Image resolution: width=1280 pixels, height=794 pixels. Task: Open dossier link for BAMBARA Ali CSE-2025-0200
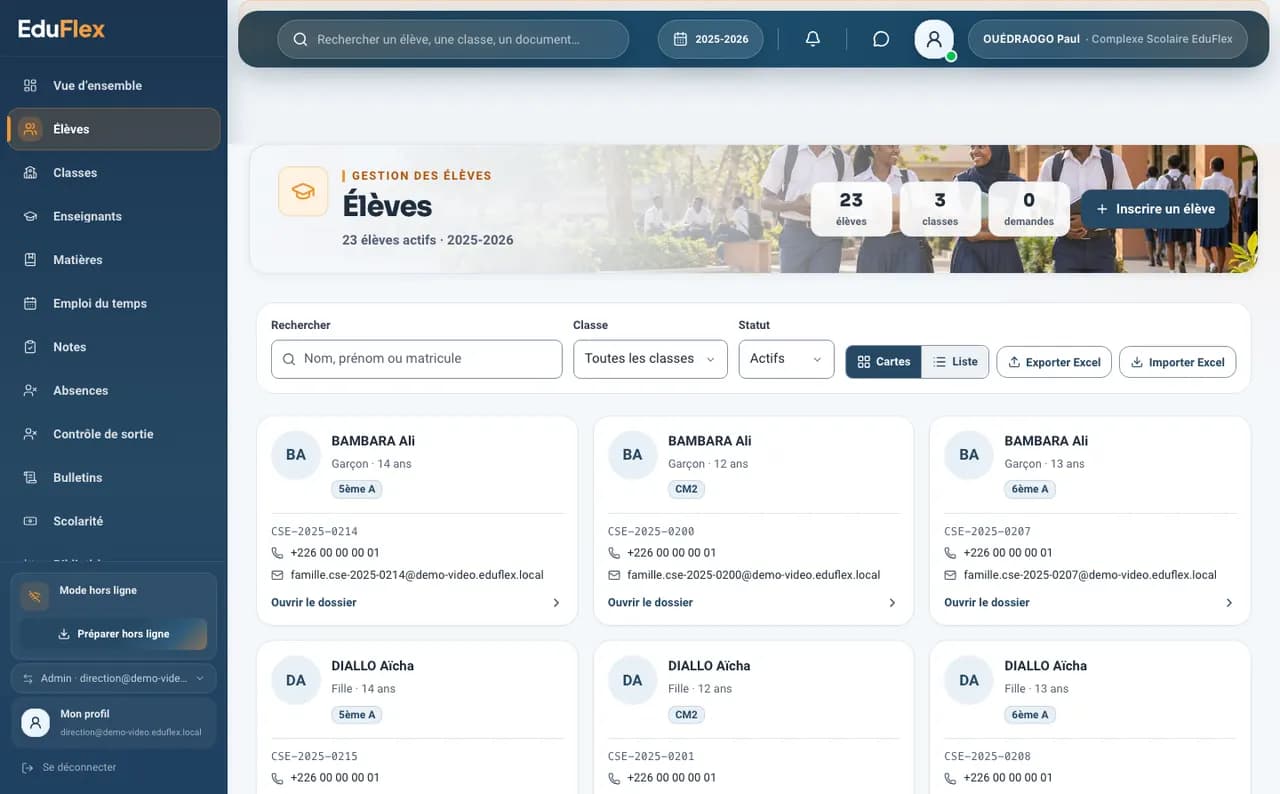click(754, 603)
